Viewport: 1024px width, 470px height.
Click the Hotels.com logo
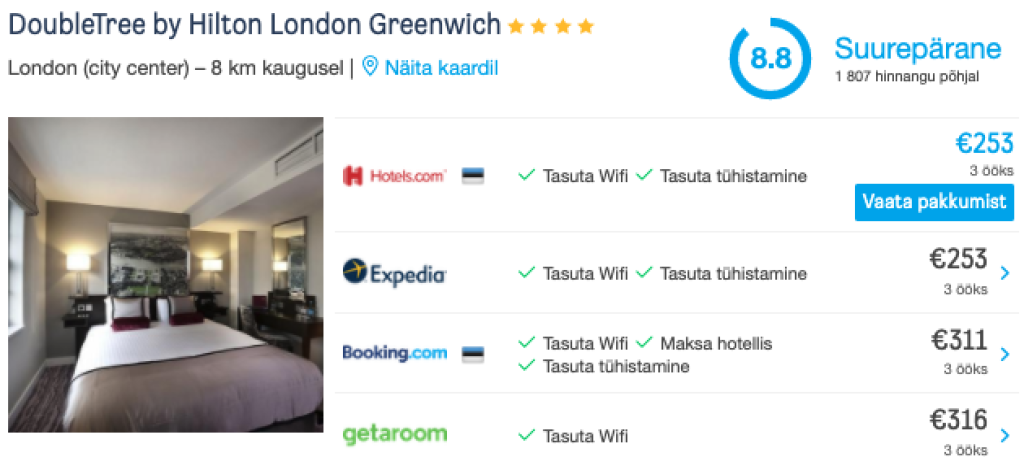click(x=394, y=176)
